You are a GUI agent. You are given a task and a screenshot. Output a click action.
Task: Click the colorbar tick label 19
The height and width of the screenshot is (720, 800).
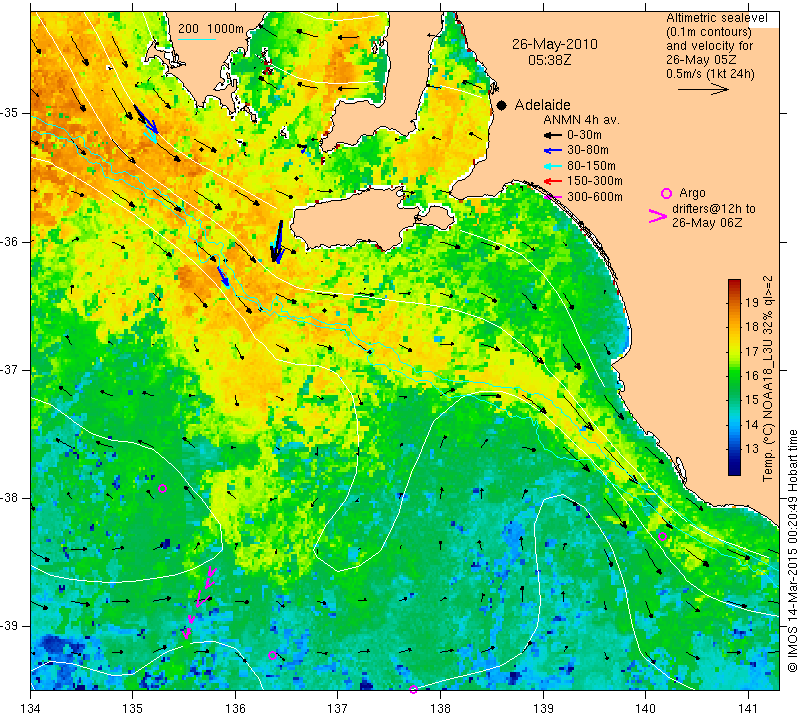coord(752,302)
